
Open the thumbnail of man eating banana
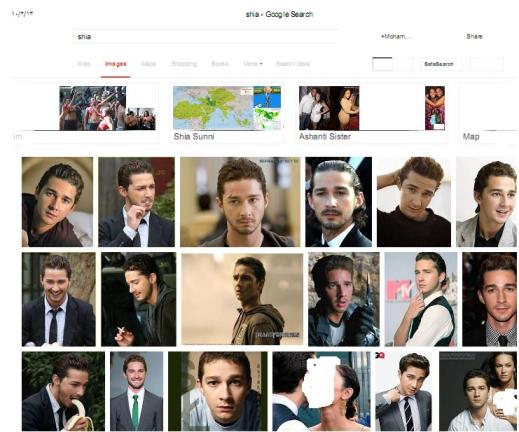click(x=63, y=391)
